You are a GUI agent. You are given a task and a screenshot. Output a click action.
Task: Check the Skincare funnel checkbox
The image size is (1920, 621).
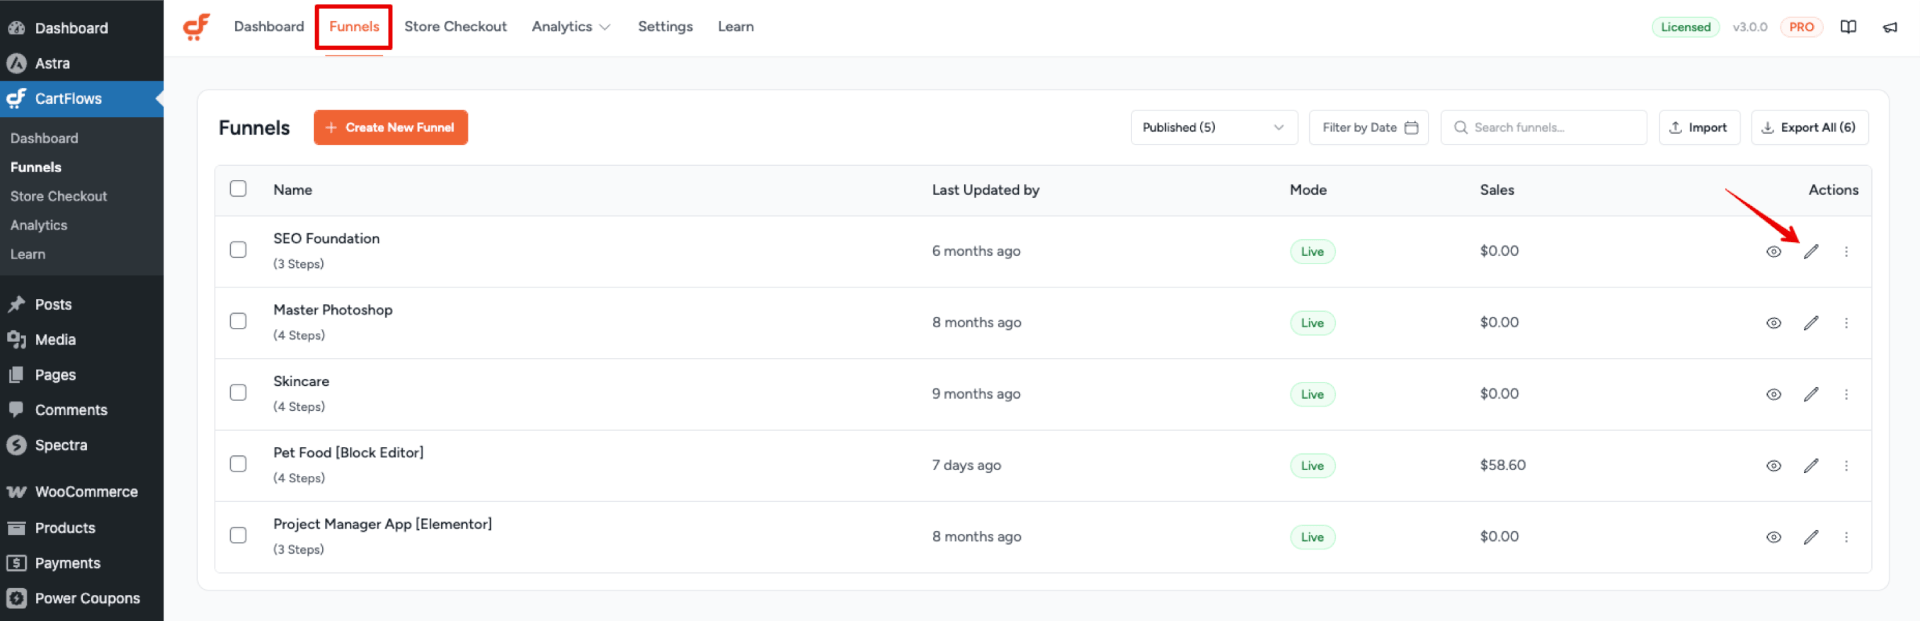pos(238,393)
